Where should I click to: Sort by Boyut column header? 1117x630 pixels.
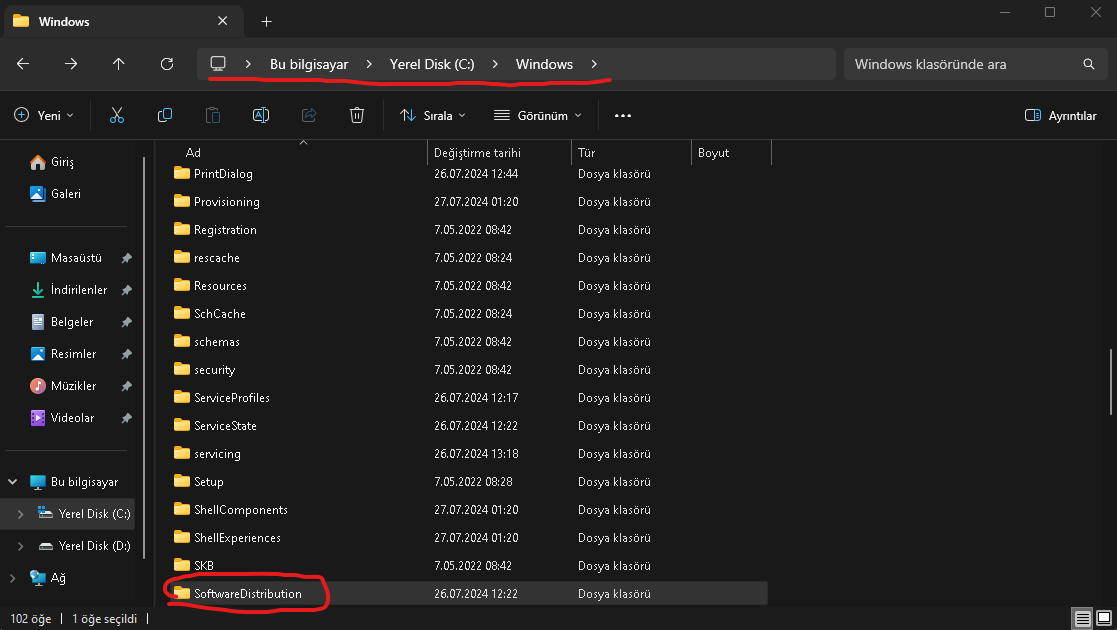(713, 153)
